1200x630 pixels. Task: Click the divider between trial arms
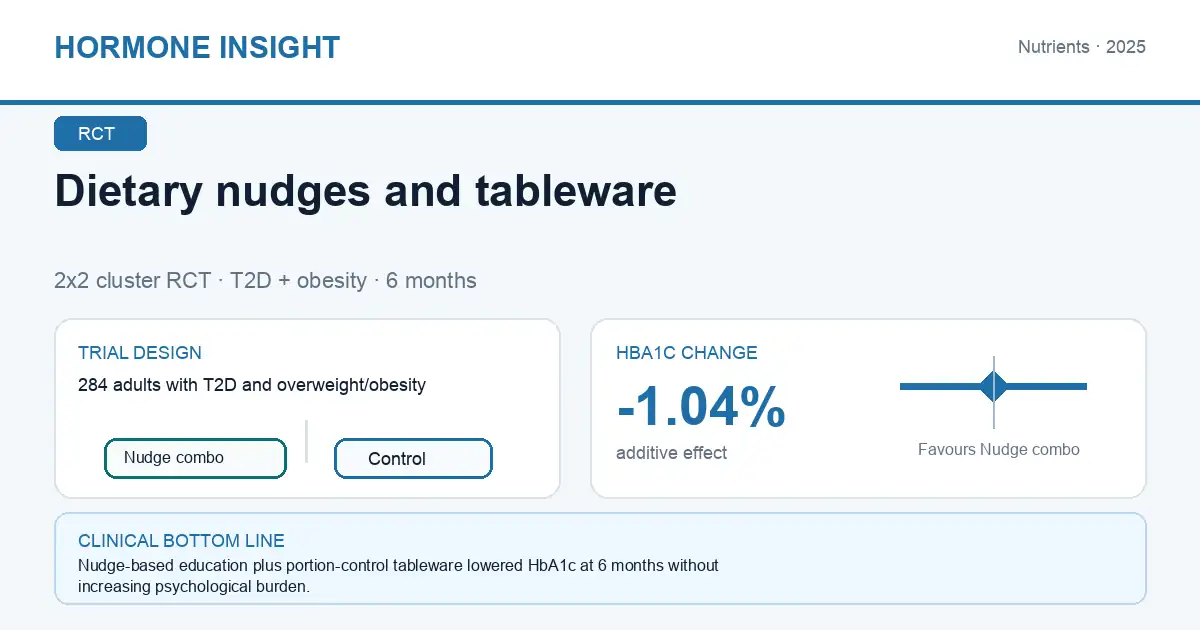tap(306, 441)
